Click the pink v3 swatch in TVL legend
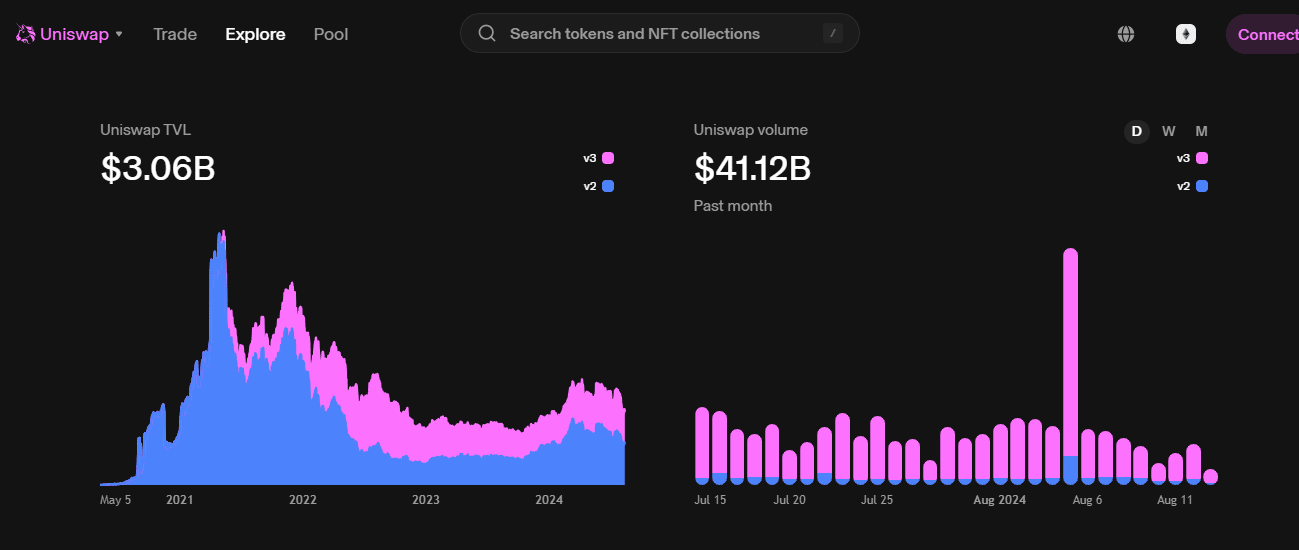This screenshot has height=550, width=1299. [x=608, y=158]
